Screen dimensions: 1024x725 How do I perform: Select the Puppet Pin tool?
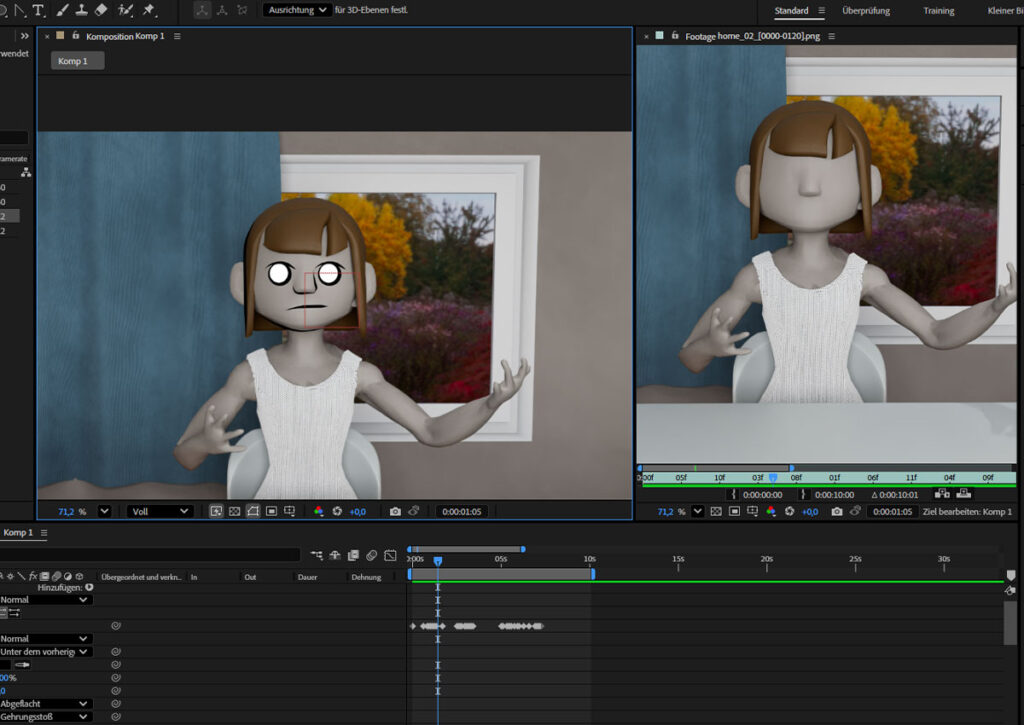coord(149,10)
